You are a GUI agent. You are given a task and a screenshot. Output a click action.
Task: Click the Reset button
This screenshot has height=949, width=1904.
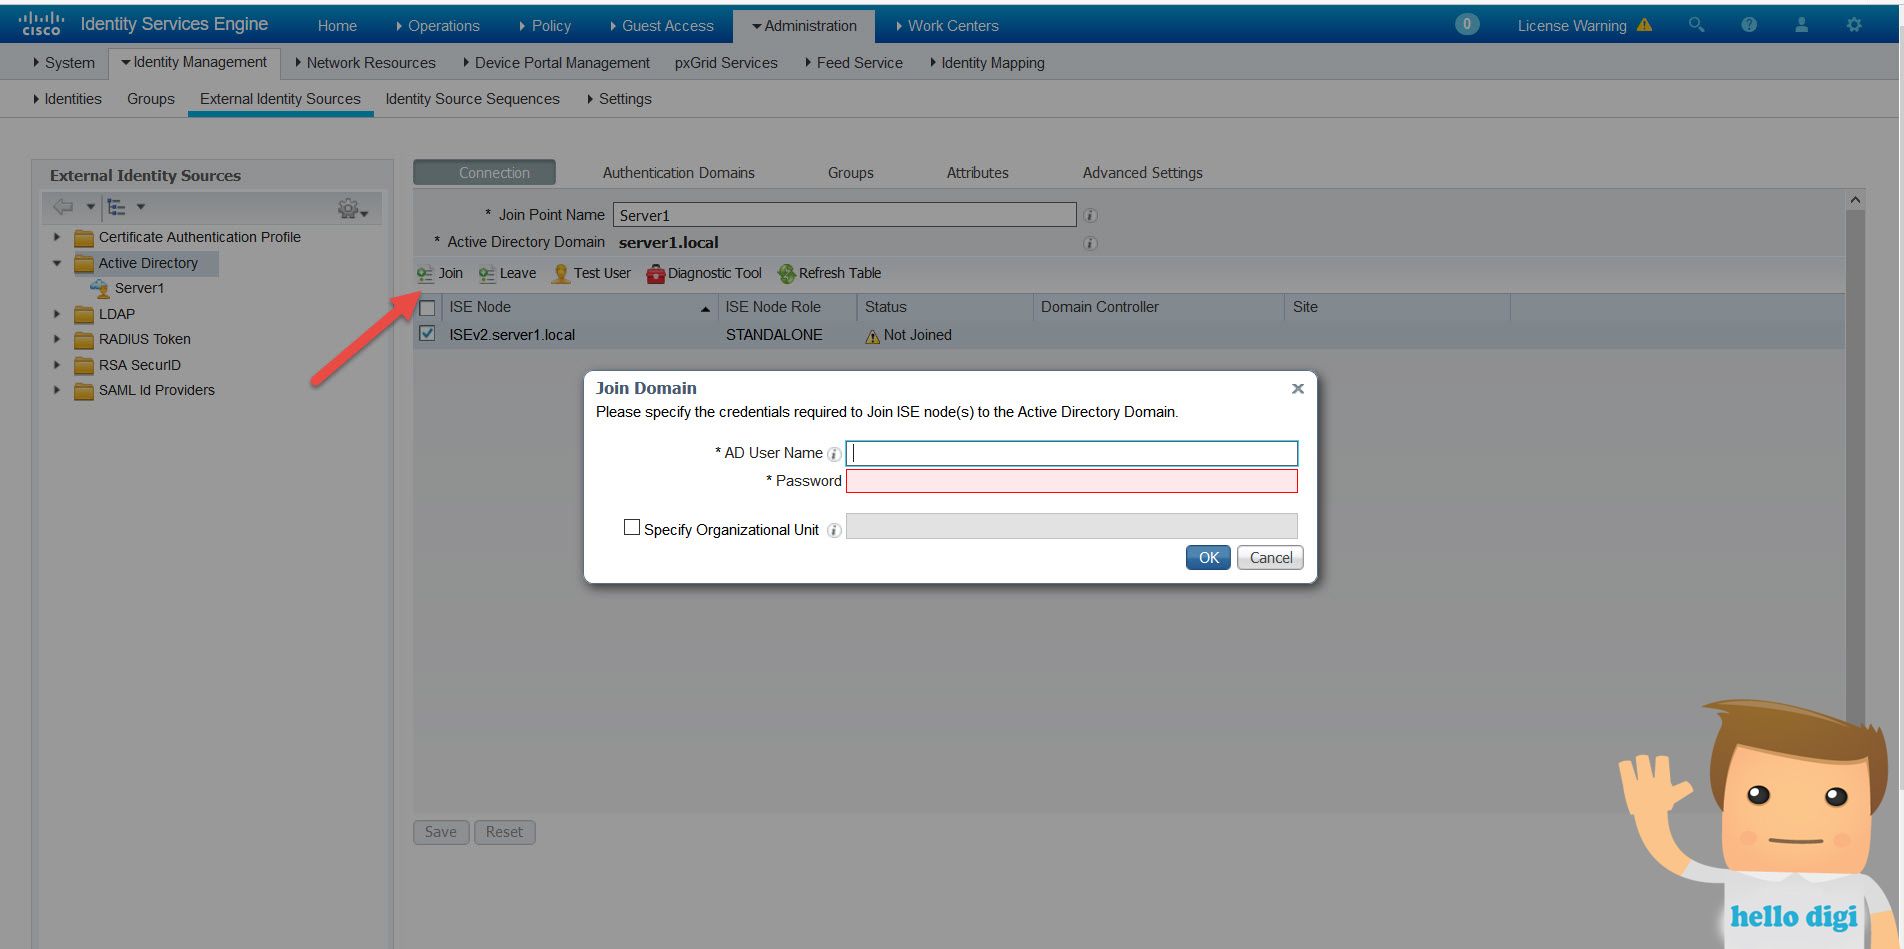[504, 832]
